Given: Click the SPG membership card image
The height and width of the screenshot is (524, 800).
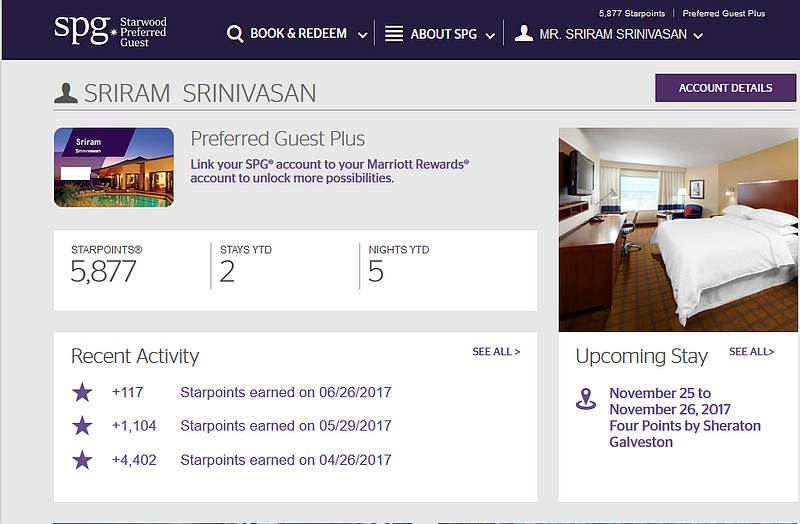Looking at the screenshot, I should (x=114, y=167).
